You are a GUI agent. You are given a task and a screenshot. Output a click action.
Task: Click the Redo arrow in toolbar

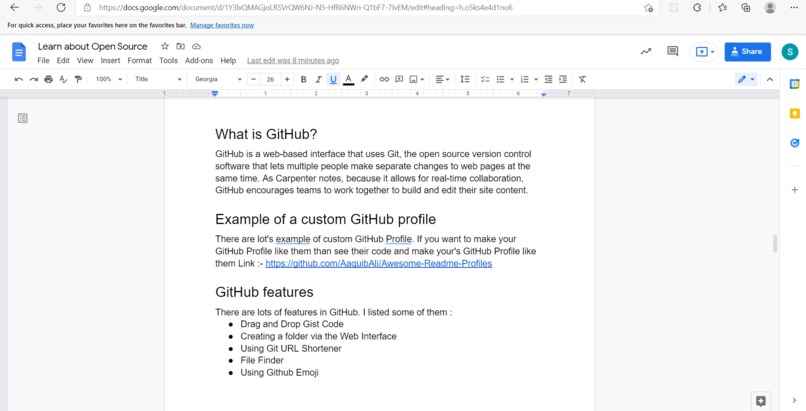pos(34,79)
